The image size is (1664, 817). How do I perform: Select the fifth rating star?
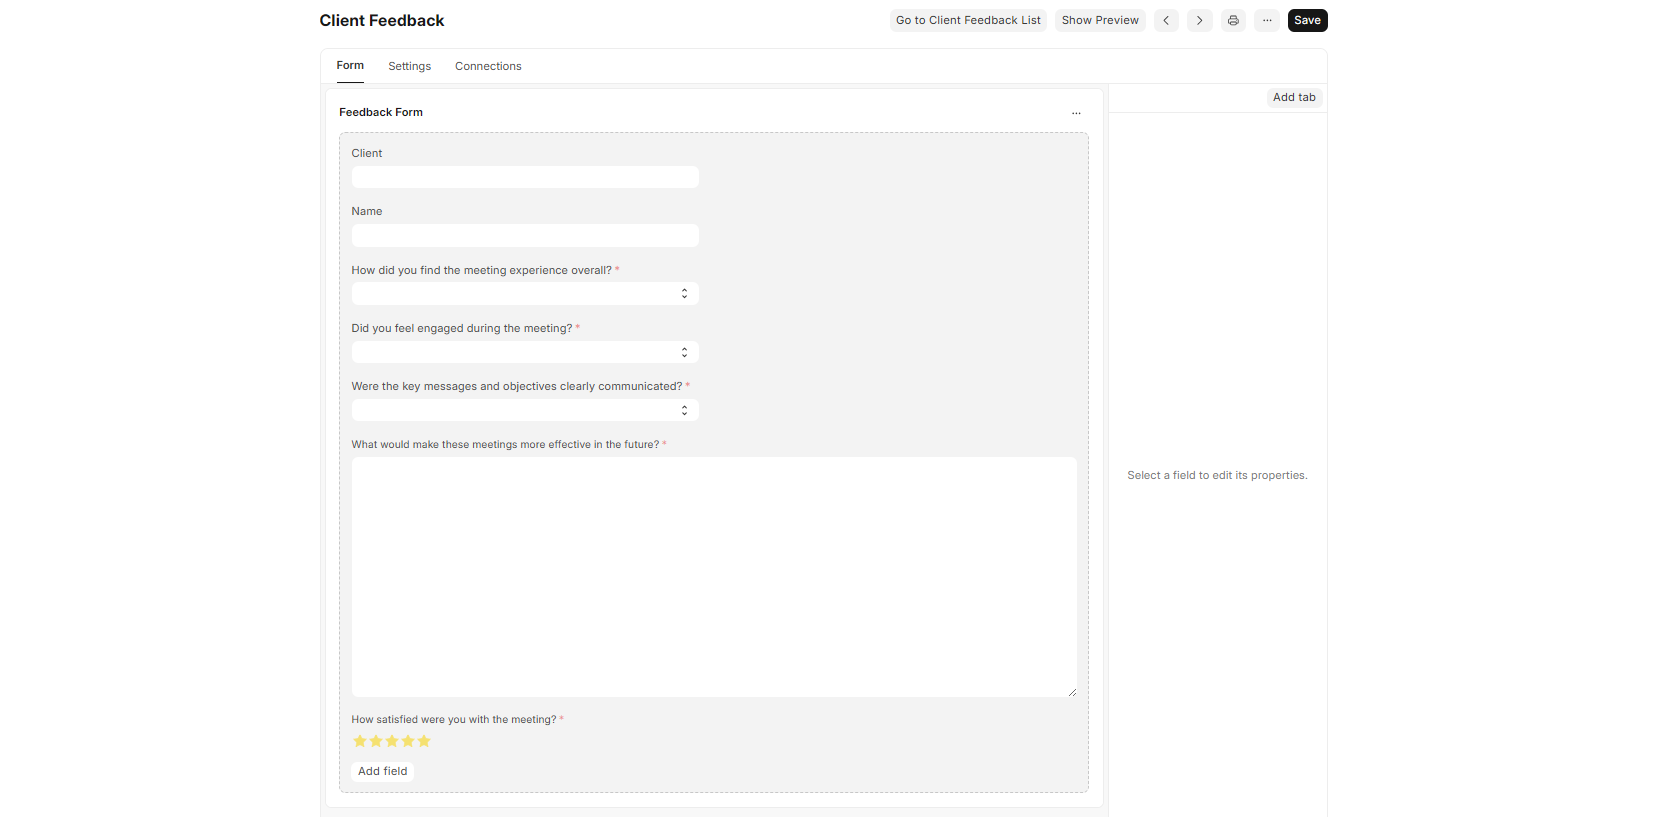(424, 741)
